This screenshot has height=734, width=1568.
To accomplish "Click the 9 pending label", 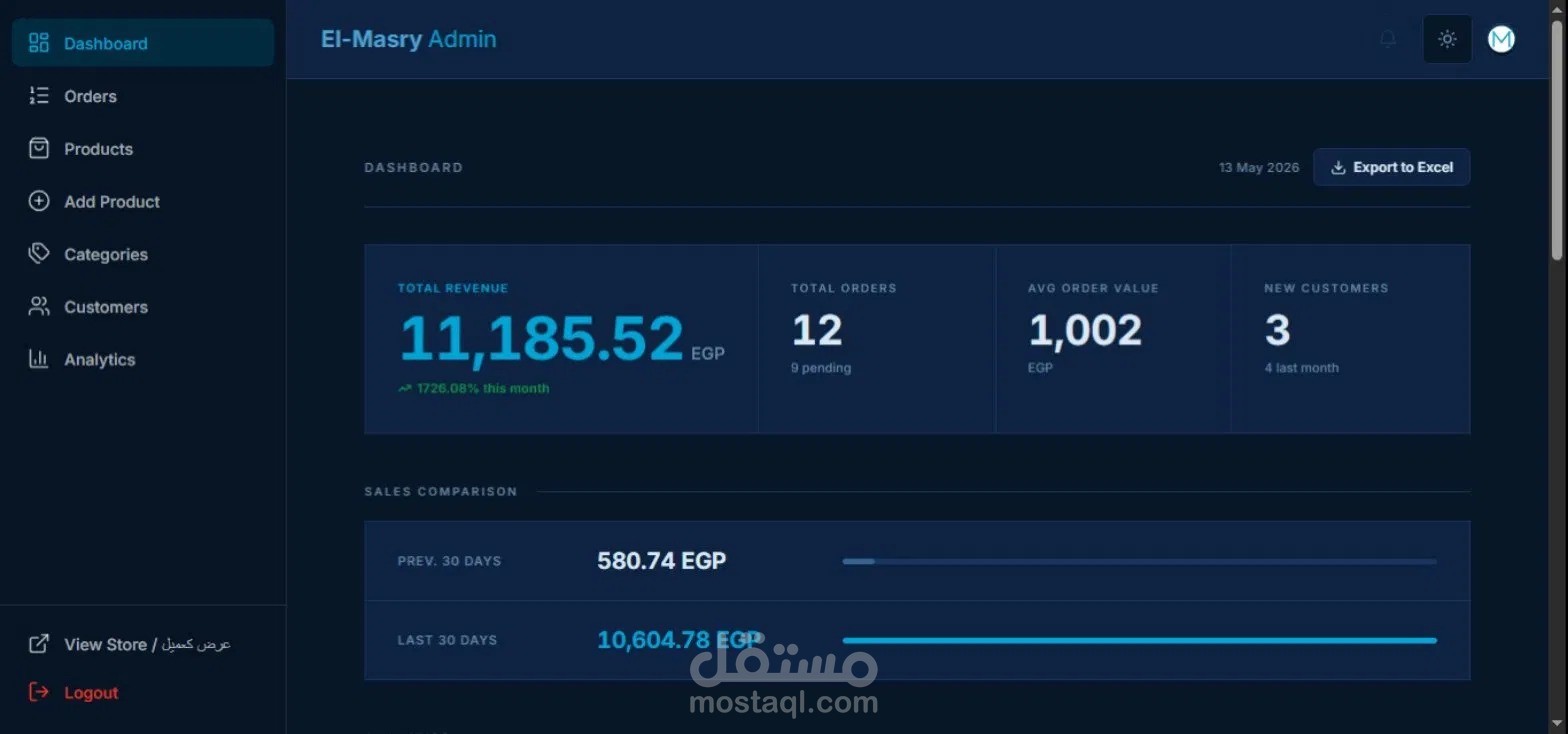I will click(x=821, y=368).
